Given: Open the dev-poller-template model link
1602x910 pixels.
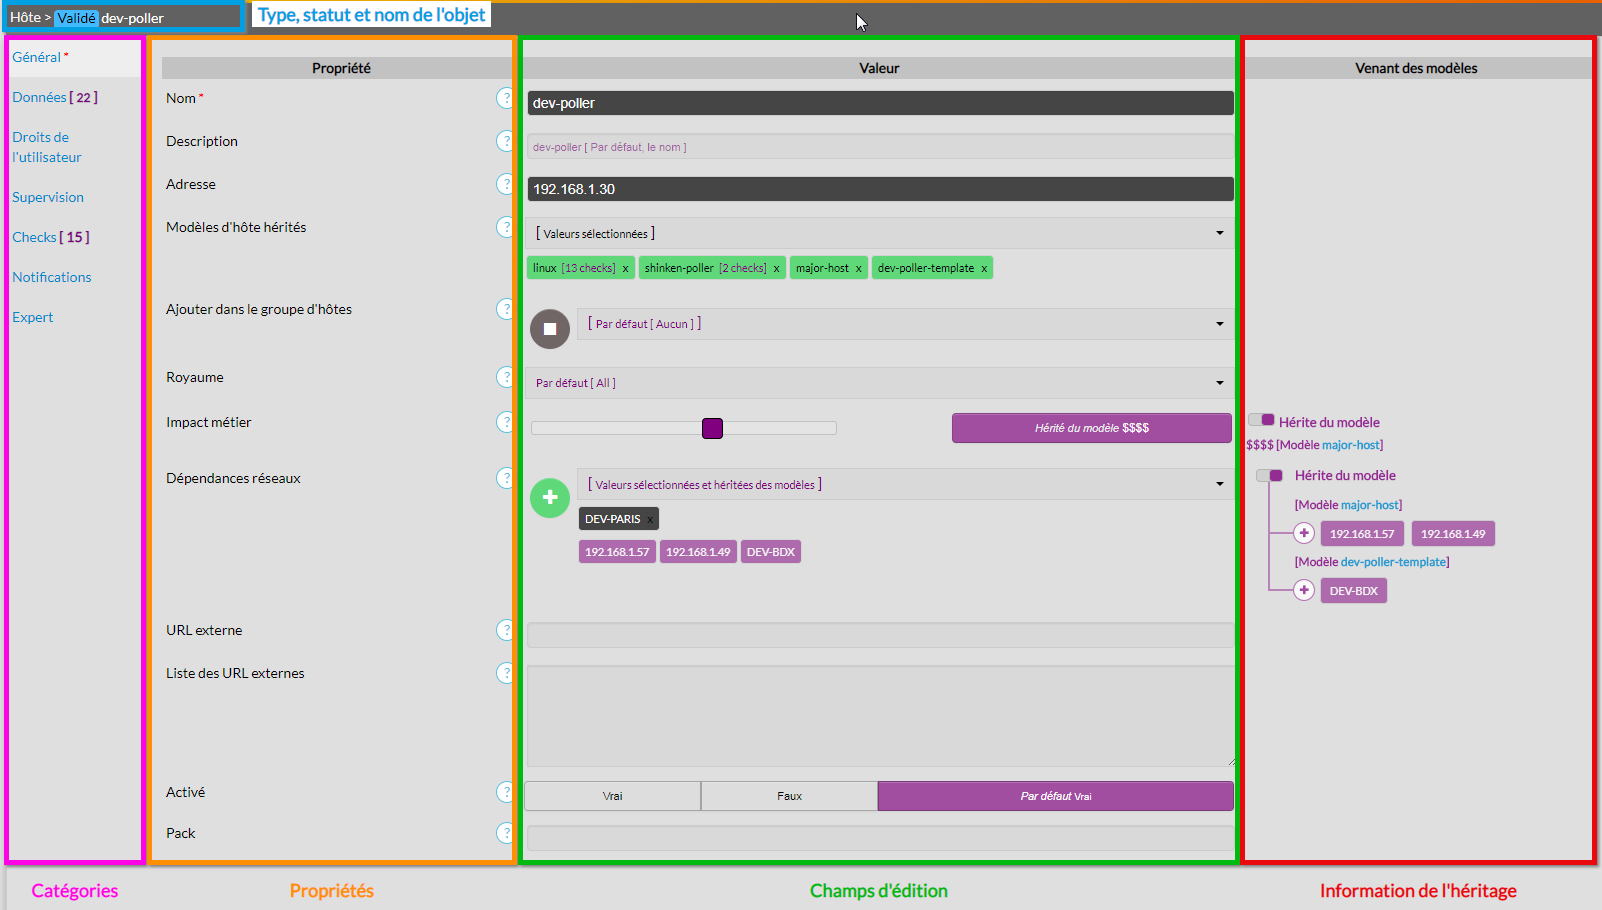Looking at the screenshot, I should pos(1393,562).
